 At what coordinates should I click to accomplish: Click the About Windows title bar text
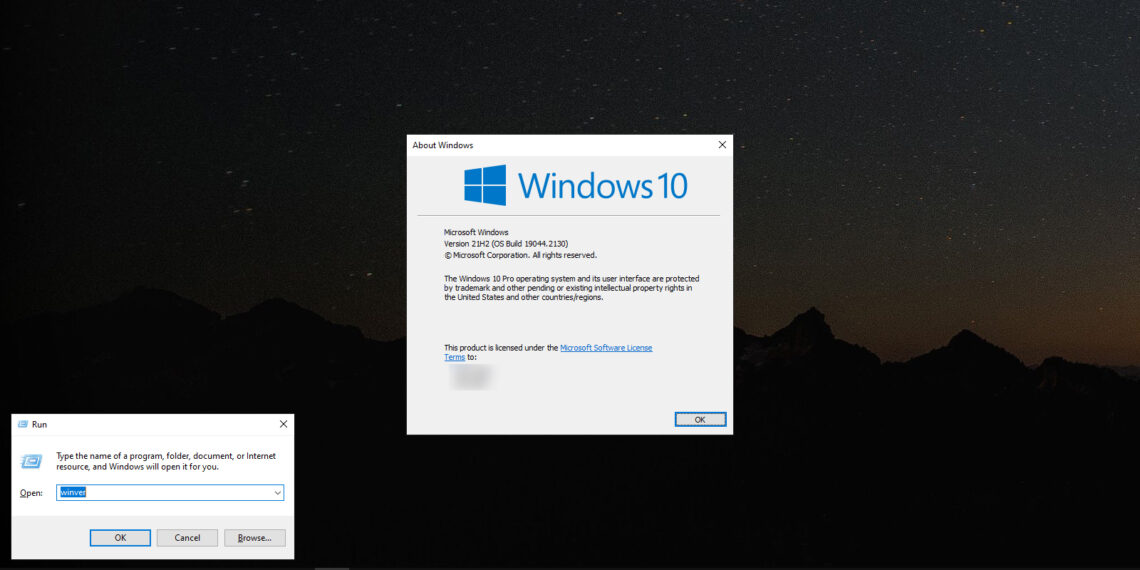(443, 145)
